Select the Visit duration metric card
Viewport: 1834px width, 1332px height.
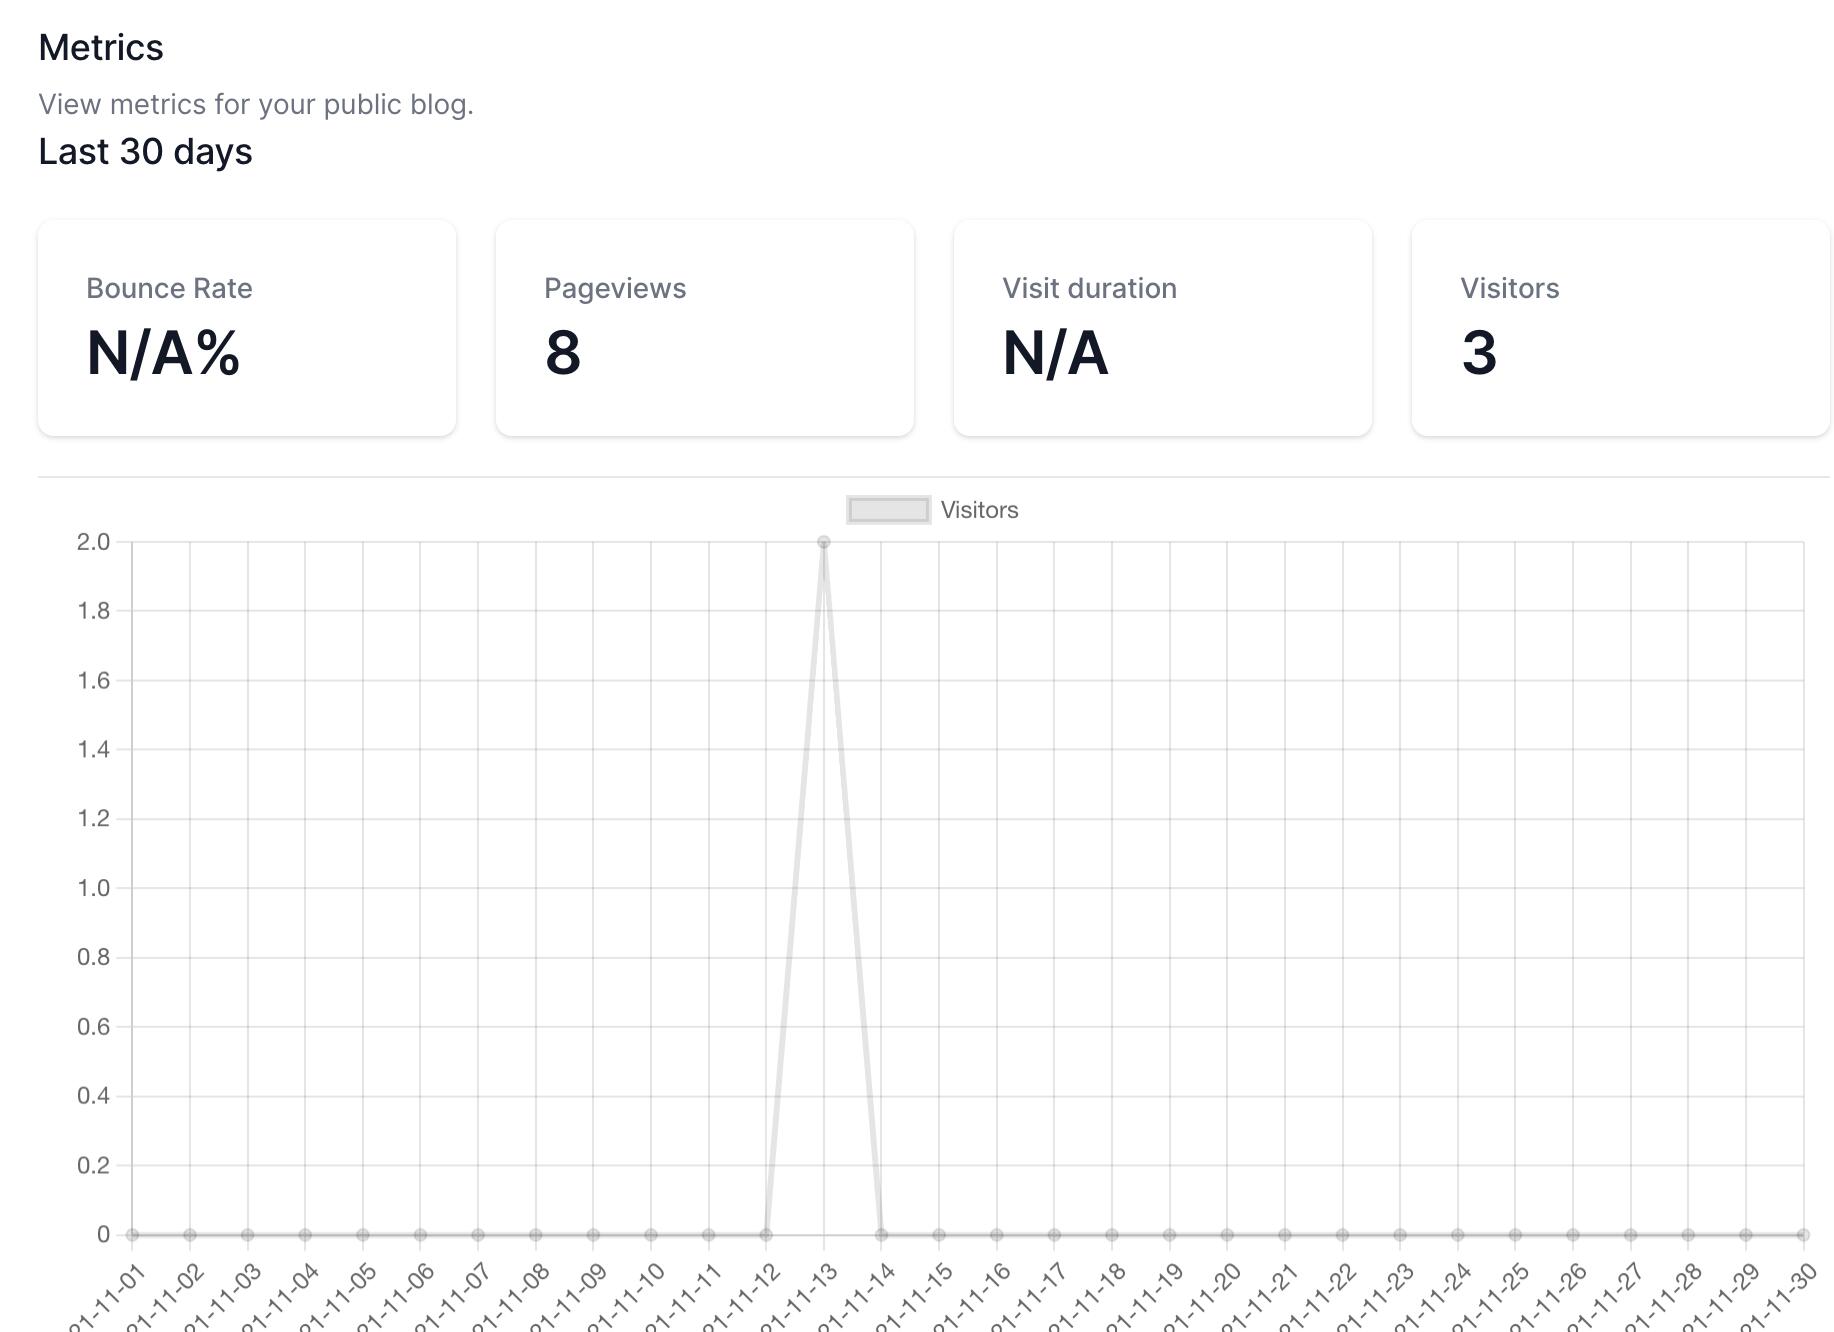[x=1162, y=328]
